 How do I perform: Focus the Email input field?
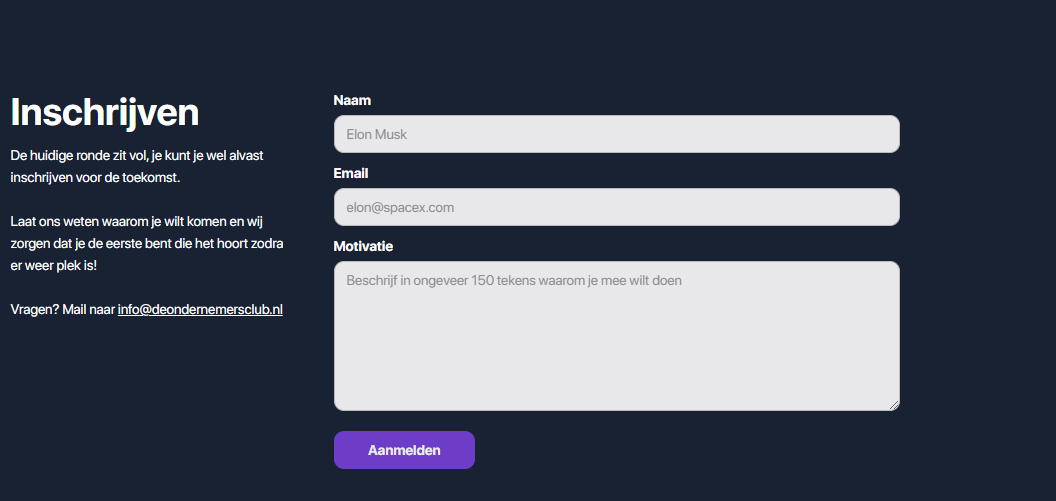(x=616, y=207)
